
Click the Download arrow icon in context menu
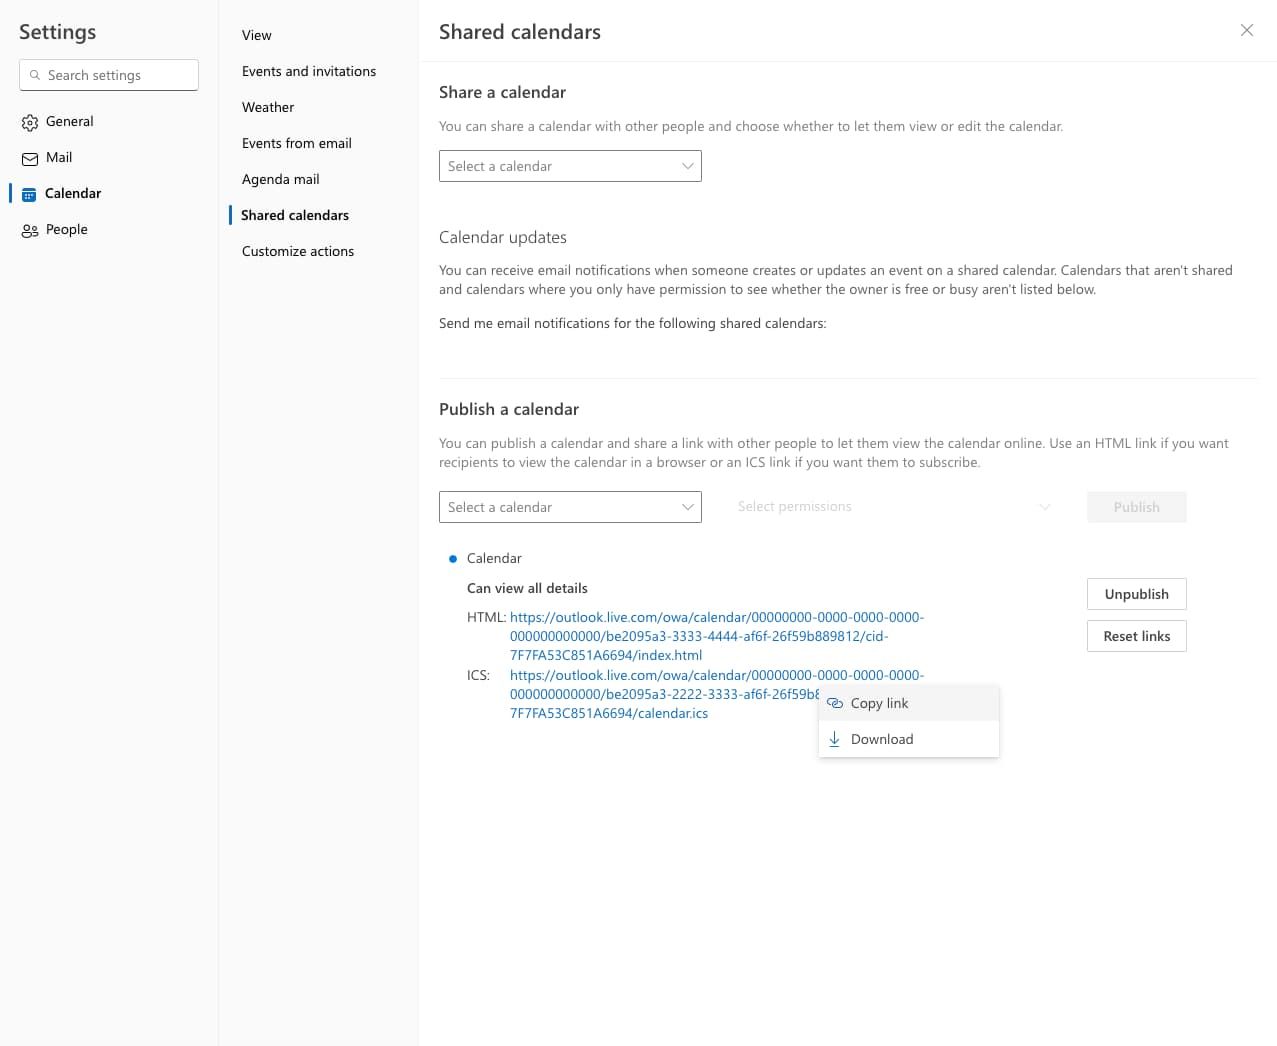(x=835, y=739)
